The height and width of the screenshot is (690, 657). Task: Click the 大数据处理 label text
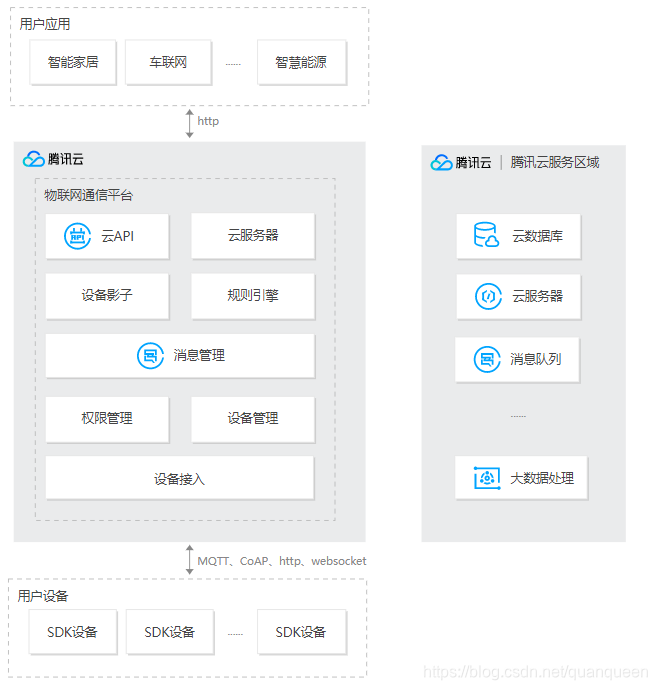coord(542,478)
